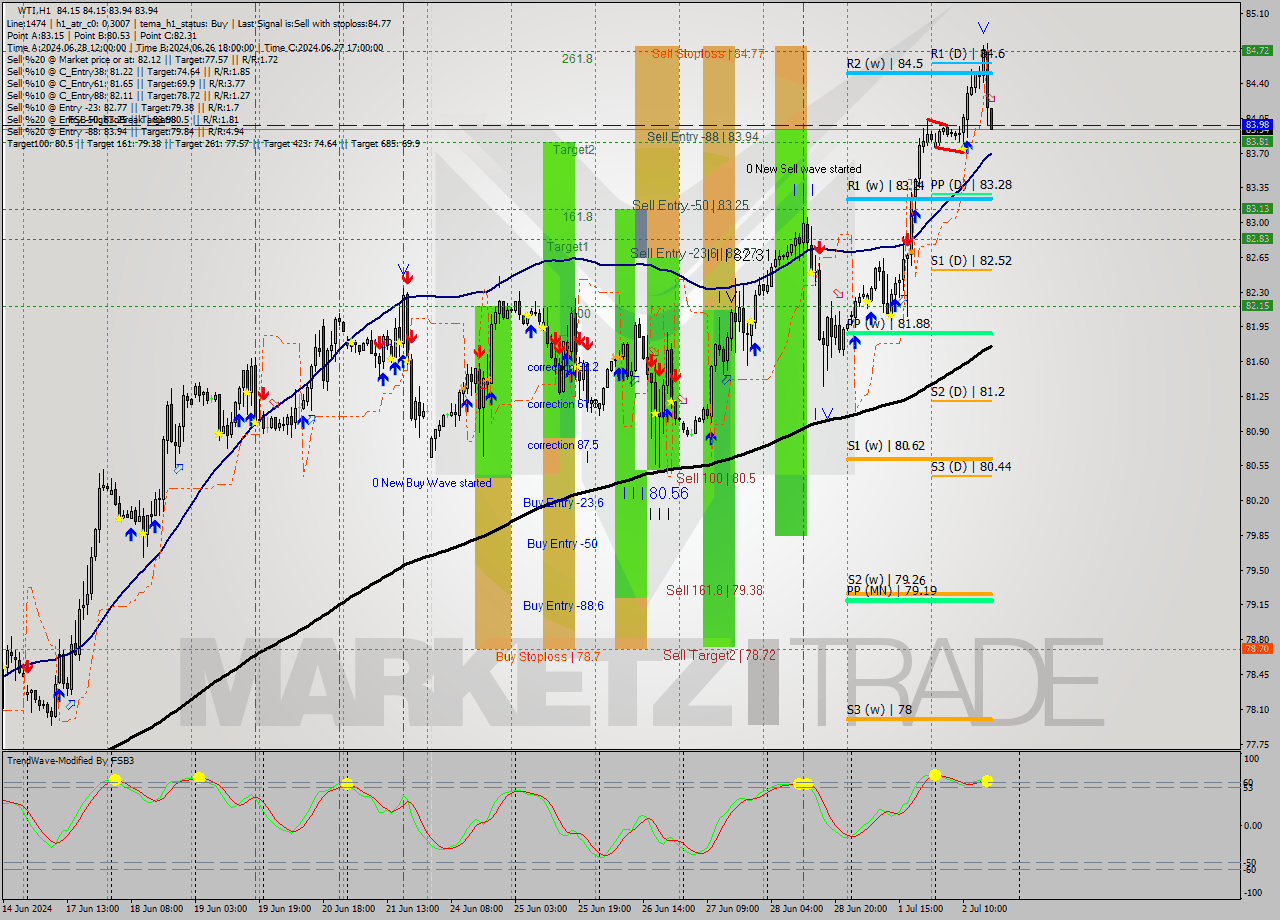This screenshot has height=920, width=1280.
Task: Click the 'S2 (D) | 81.2' label
Action: [x=967, y=392]
